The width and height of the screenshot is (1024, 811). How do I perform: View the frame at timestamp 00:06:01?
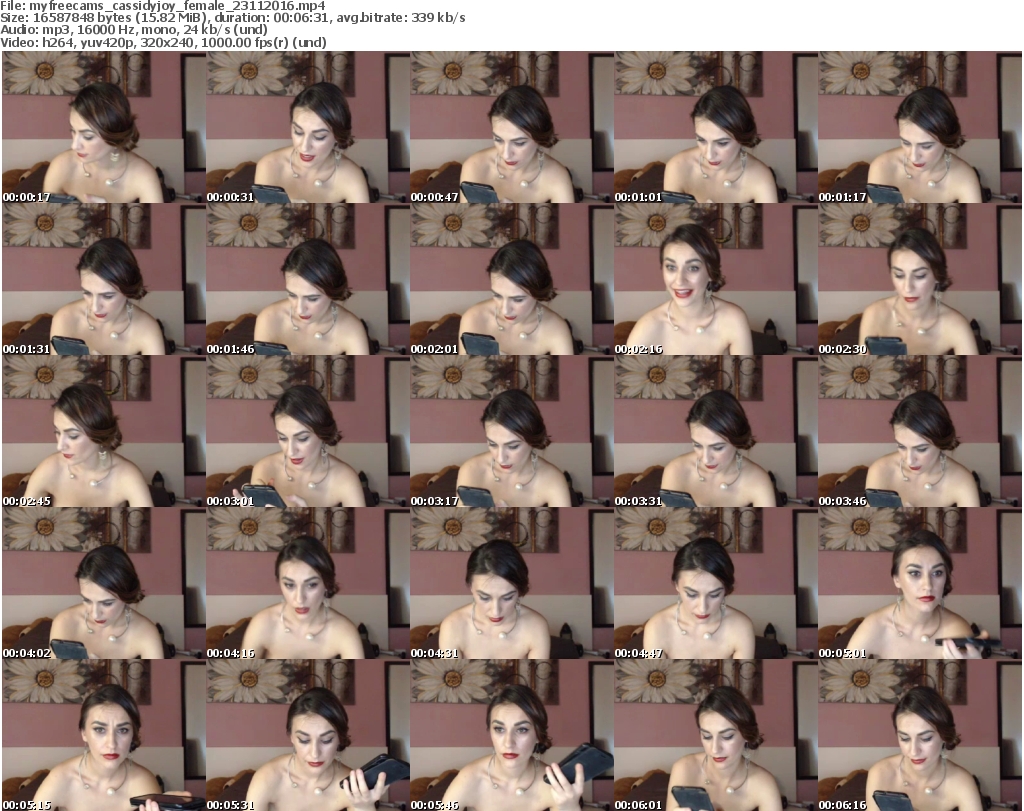coord(716,735)
